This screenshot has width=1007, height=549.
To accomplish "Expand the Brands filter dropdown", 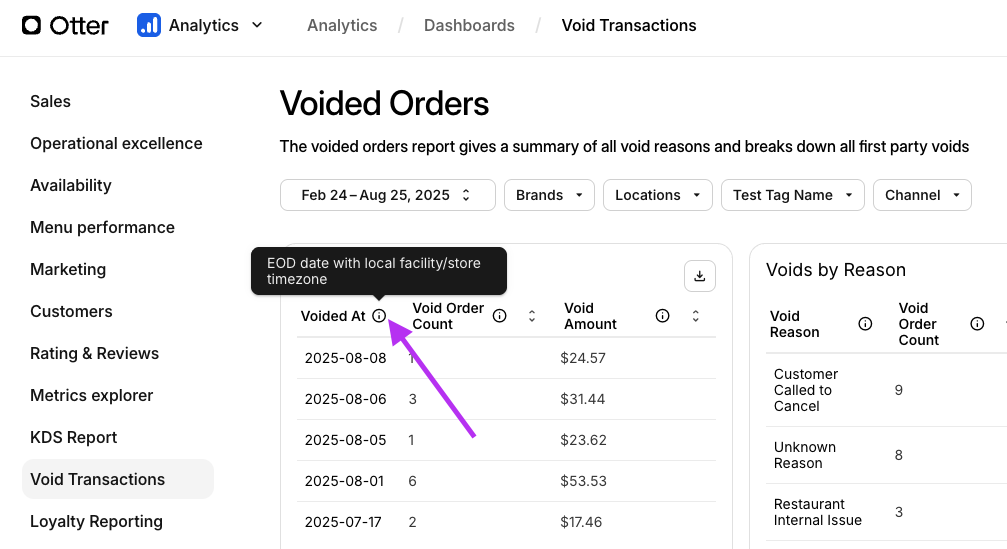I will [x=549, y=195].
